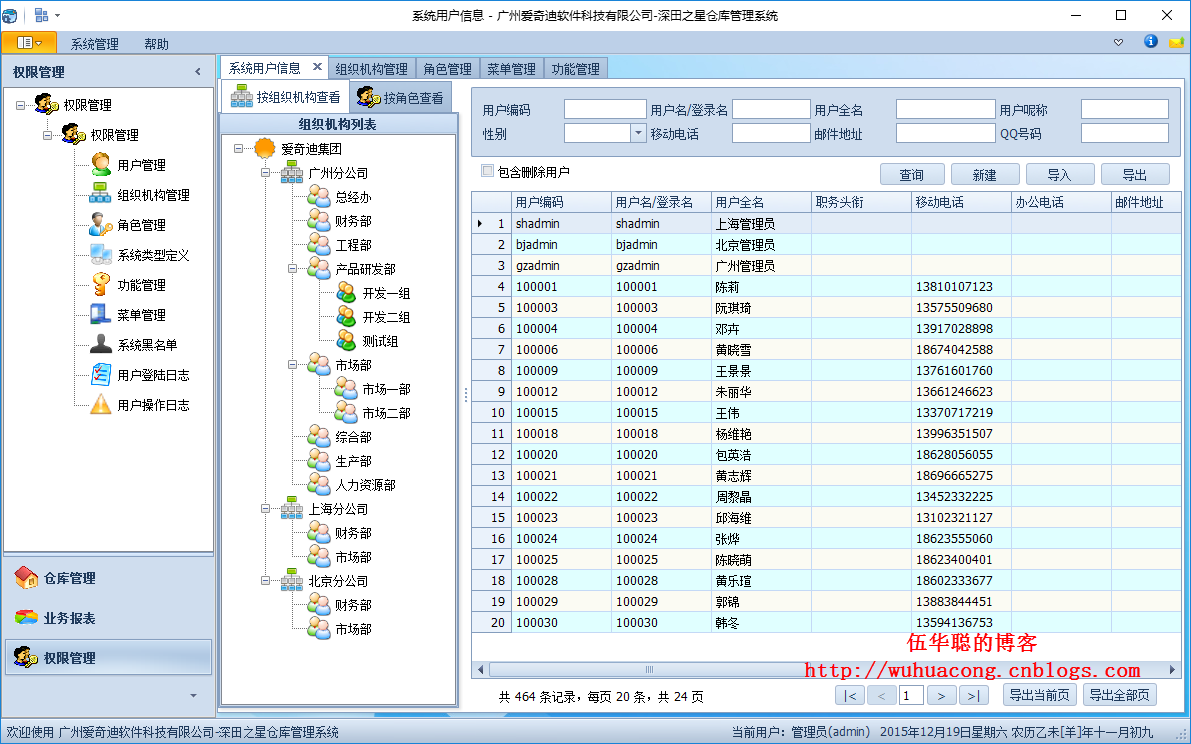Click the 开发一组 team icon

(x=346, y=292)
